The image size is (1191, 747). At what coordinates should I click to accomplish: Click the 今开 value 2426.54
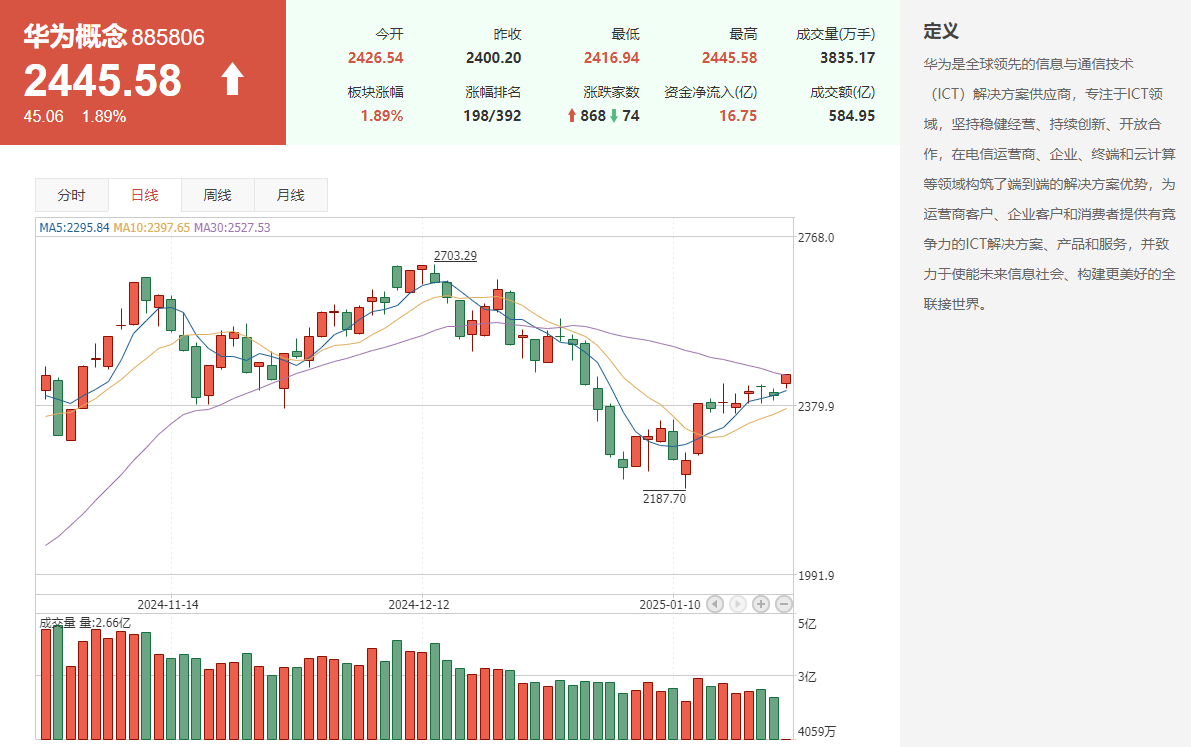[x=375, y=58]
